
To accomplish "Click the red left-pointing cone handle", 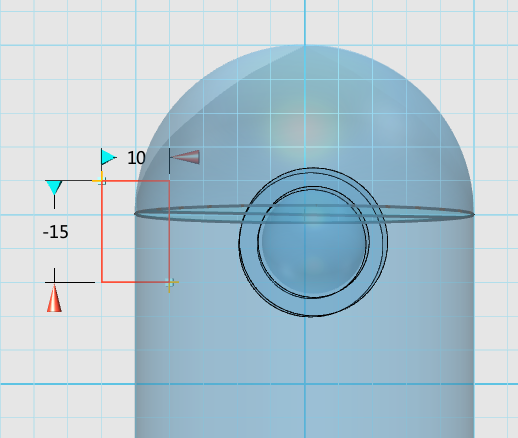I will pos(185,157).
